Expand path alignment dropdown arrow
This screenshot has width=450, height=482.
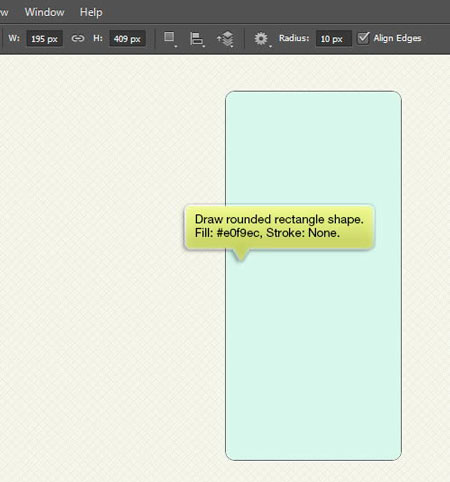pyautogui.click(x=203, y=46)
